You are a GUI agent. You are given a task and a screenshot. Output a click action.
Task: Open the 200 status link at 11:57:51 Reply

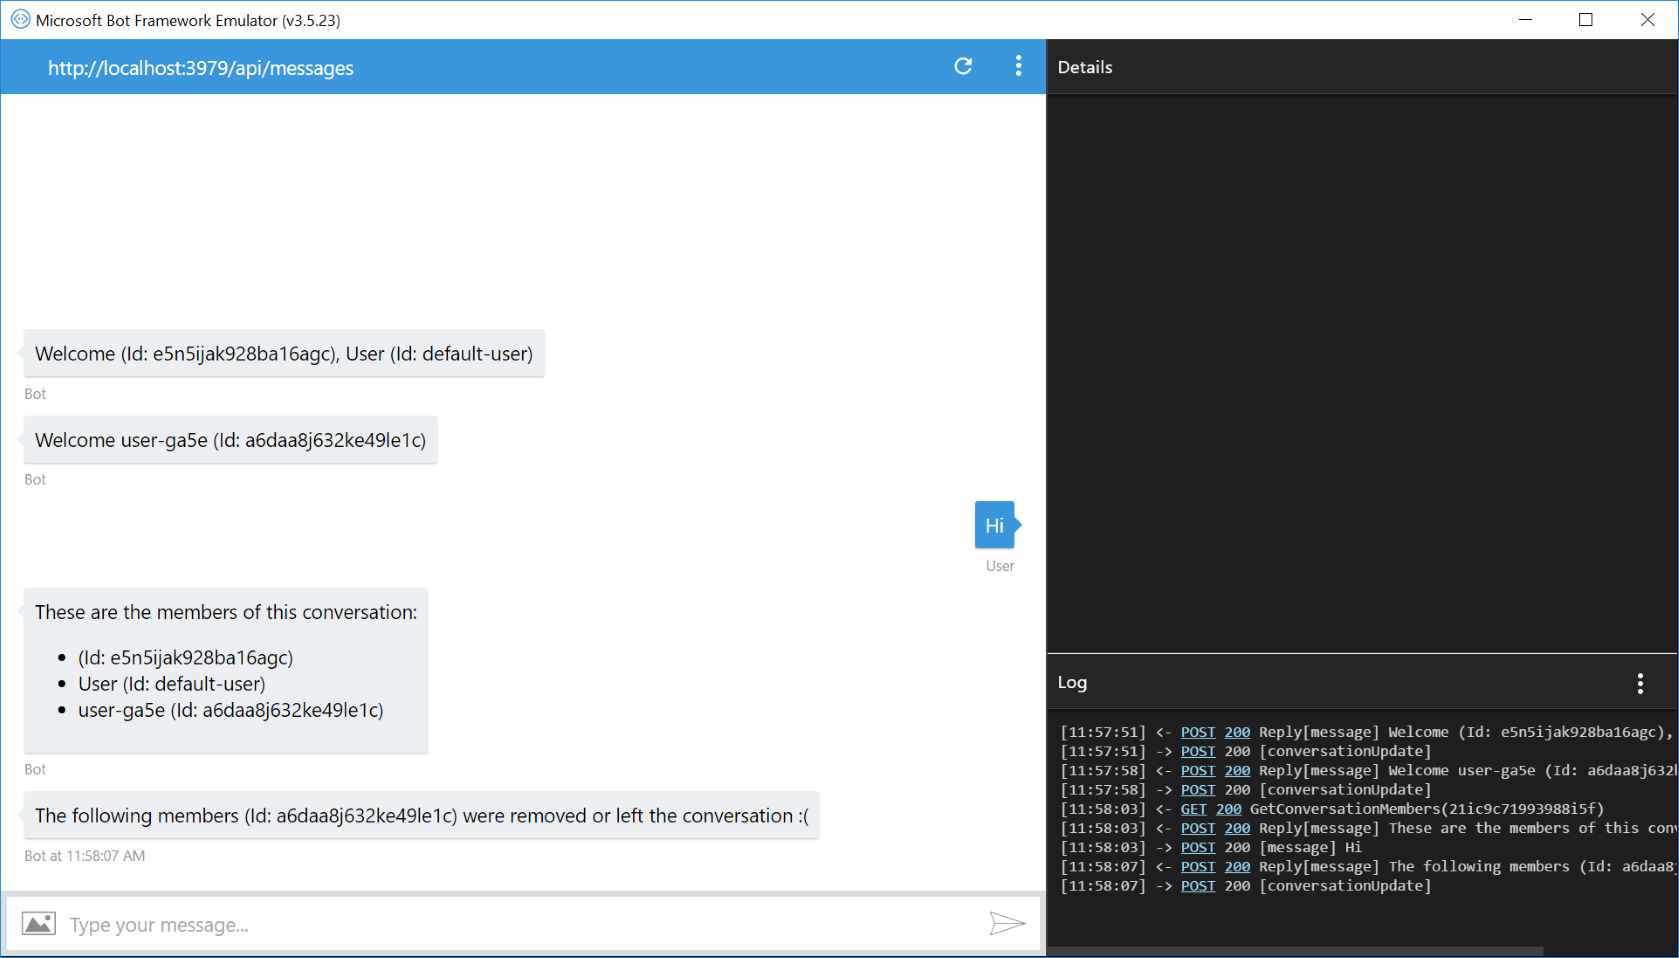click(1237, 732)
